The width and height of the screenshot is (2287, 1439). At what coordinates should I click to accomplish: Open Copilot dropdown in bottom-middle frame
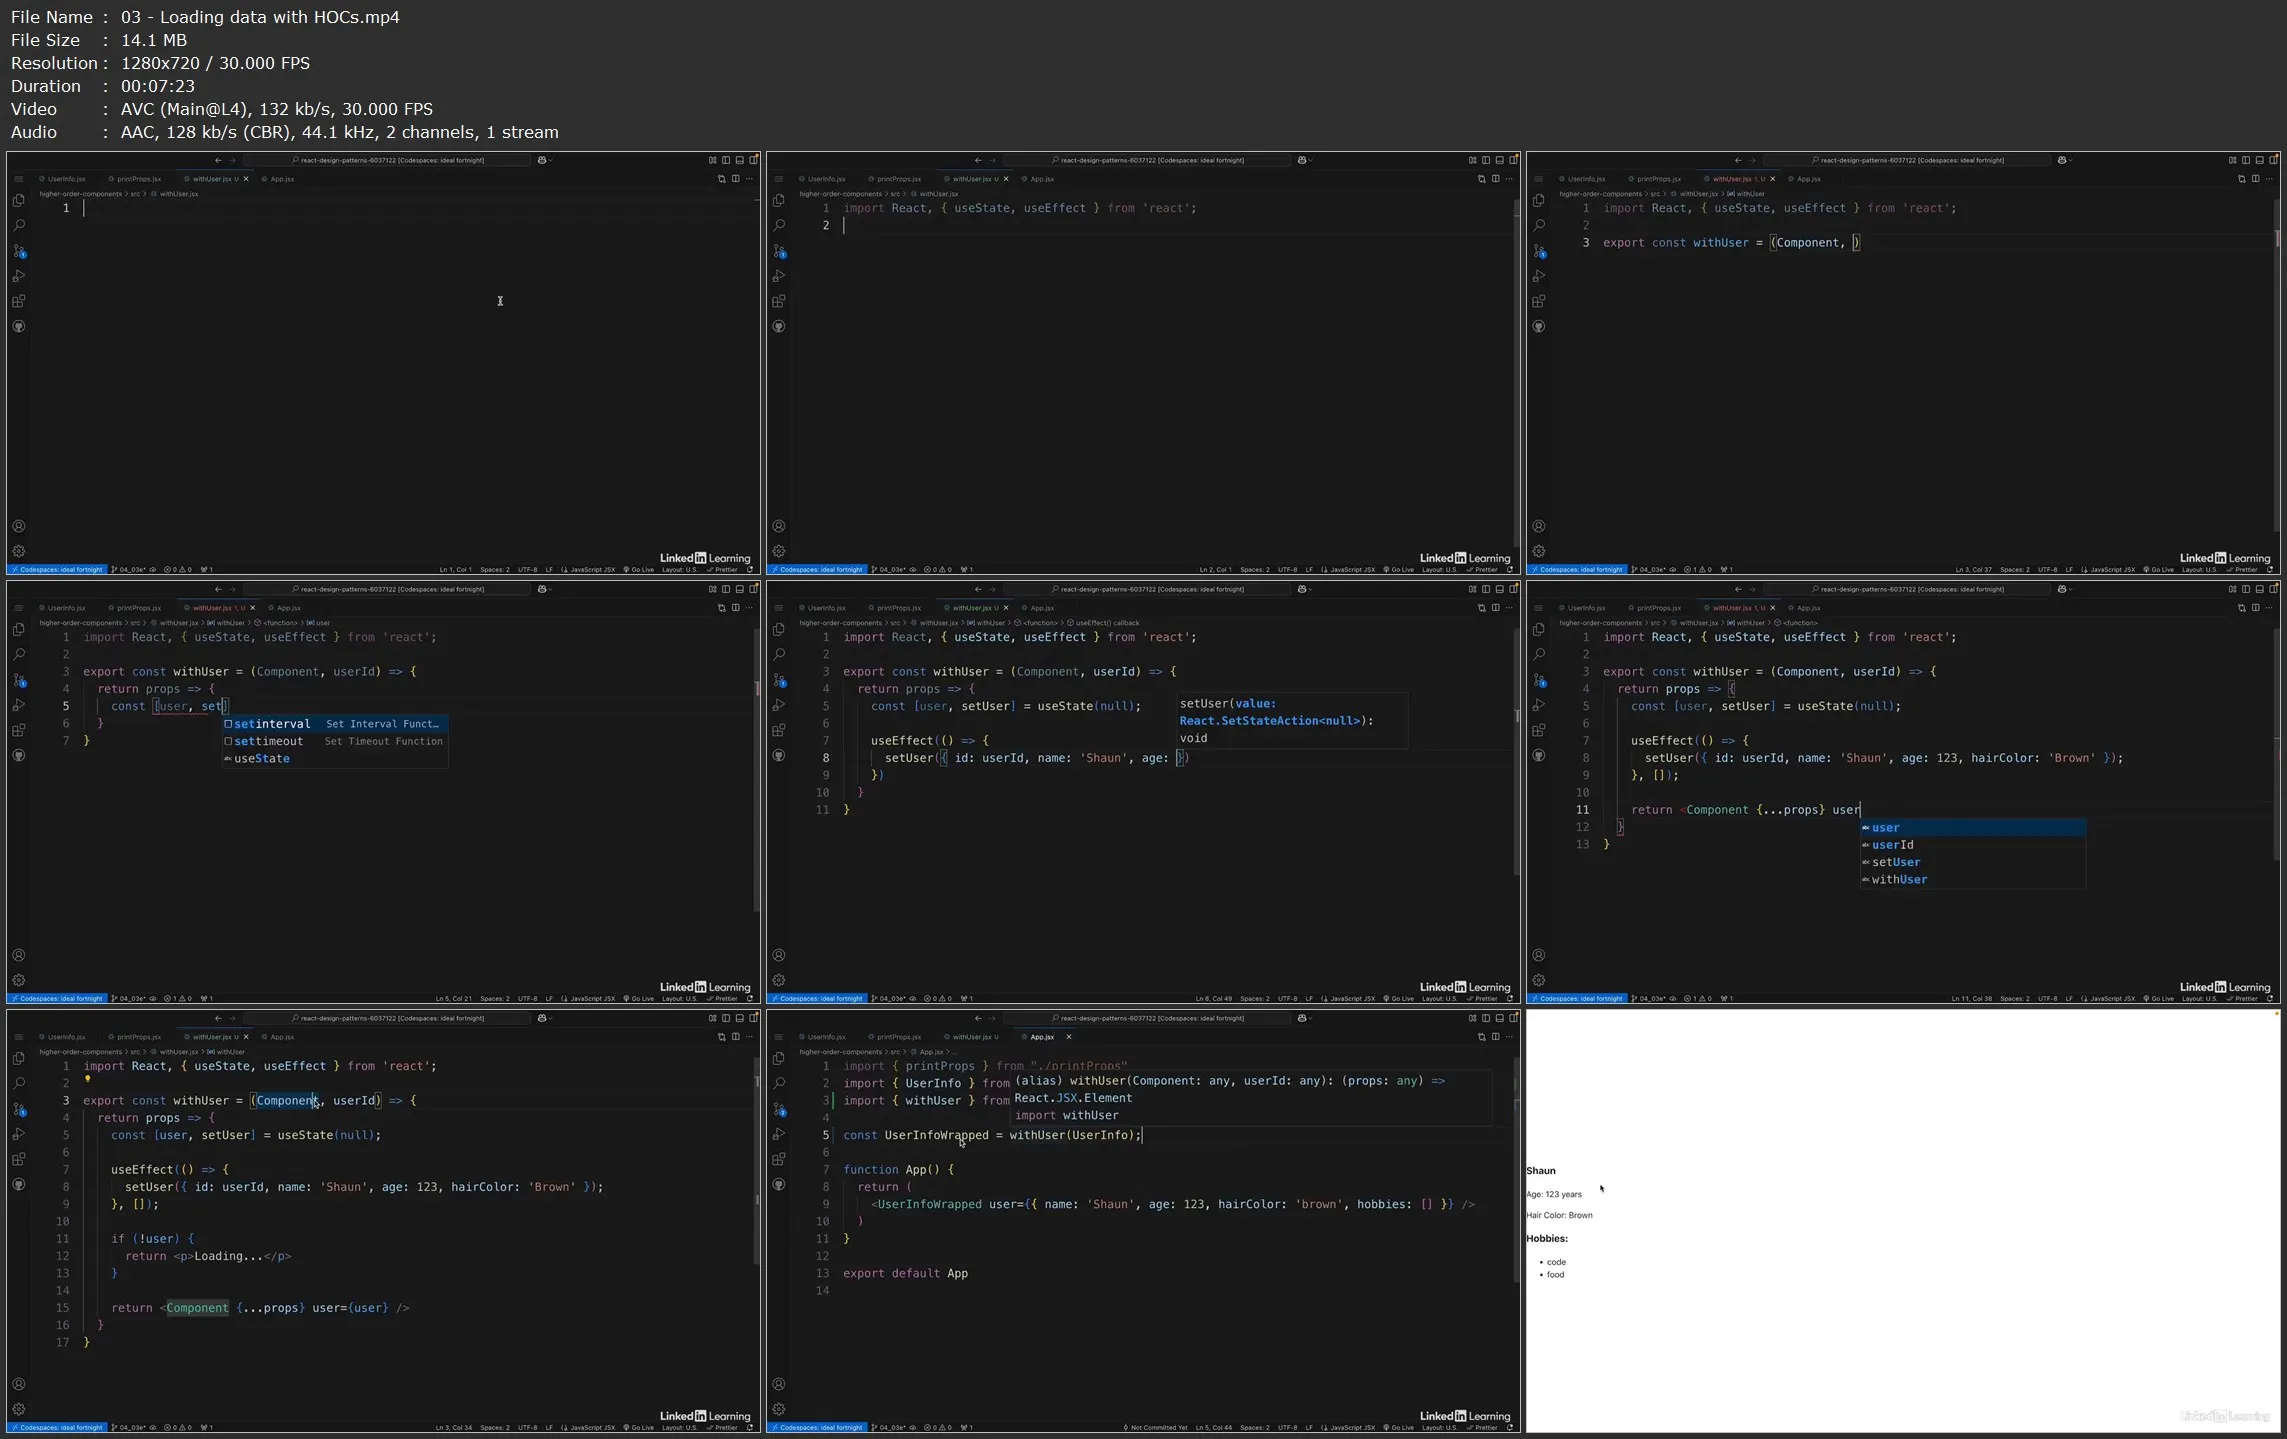[x=1305, y=1018]
